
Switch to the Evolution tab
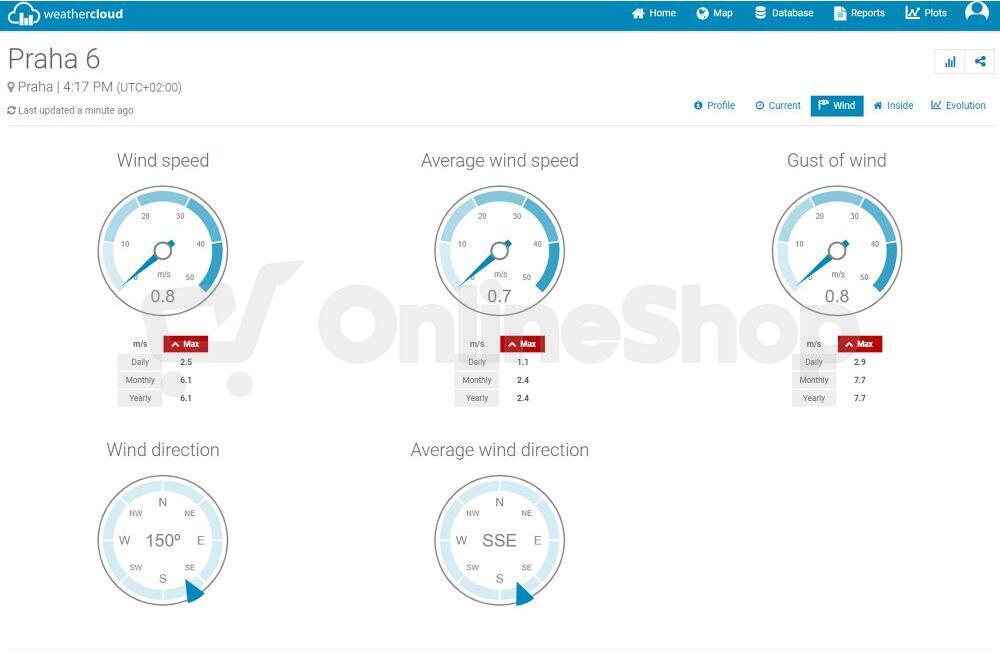pos(958,106)
